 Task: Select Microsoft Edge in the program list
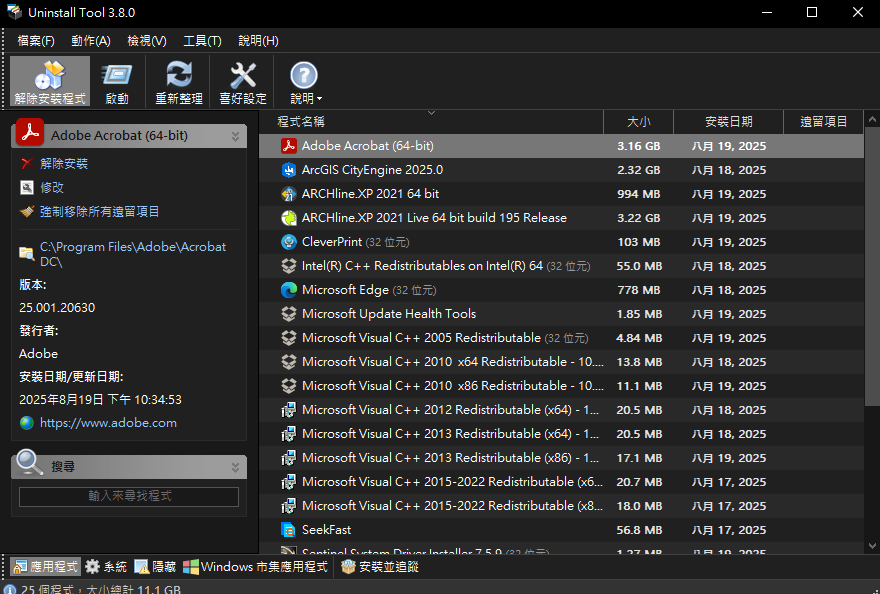(344, 290)
